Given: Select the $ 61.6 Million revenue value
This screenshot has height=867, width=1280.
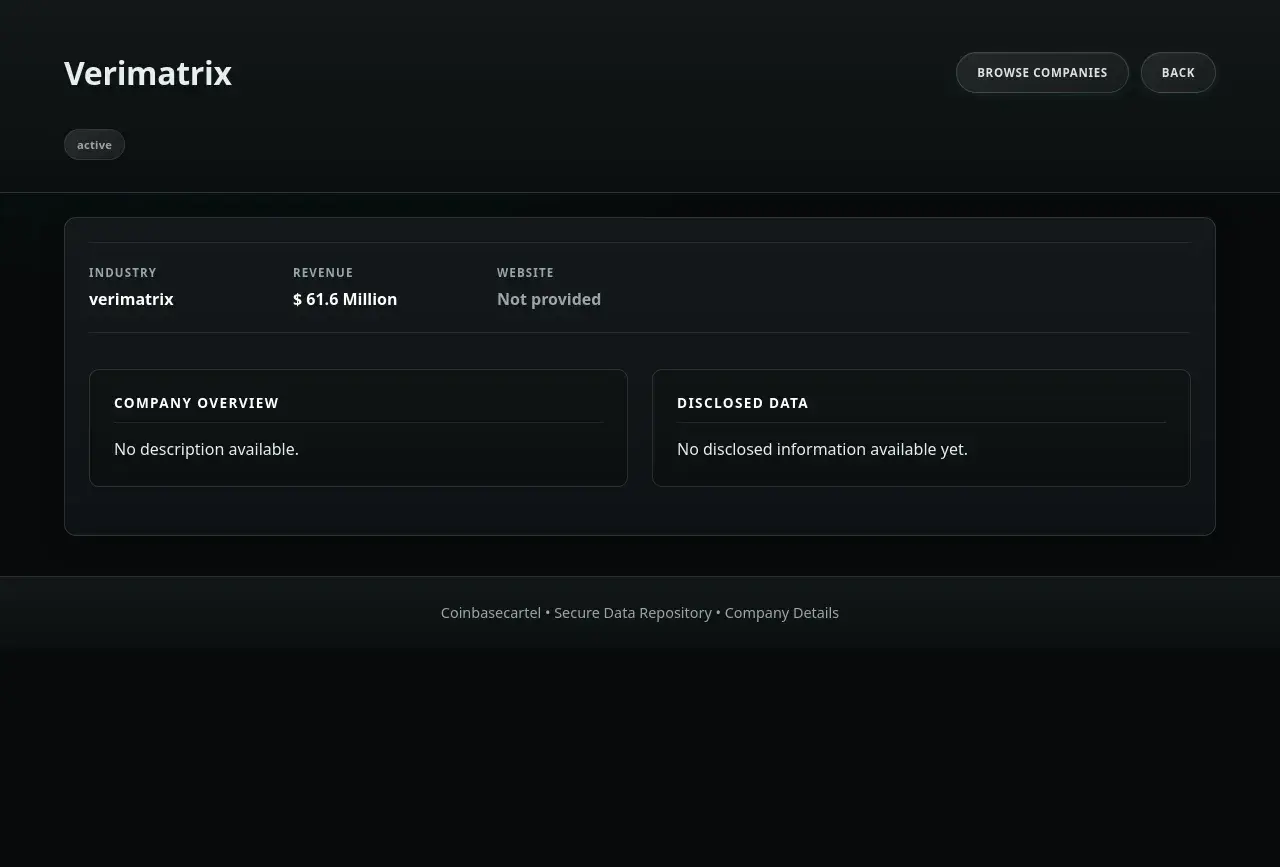Looking at the screenshot, I should (x=345, y=299).
